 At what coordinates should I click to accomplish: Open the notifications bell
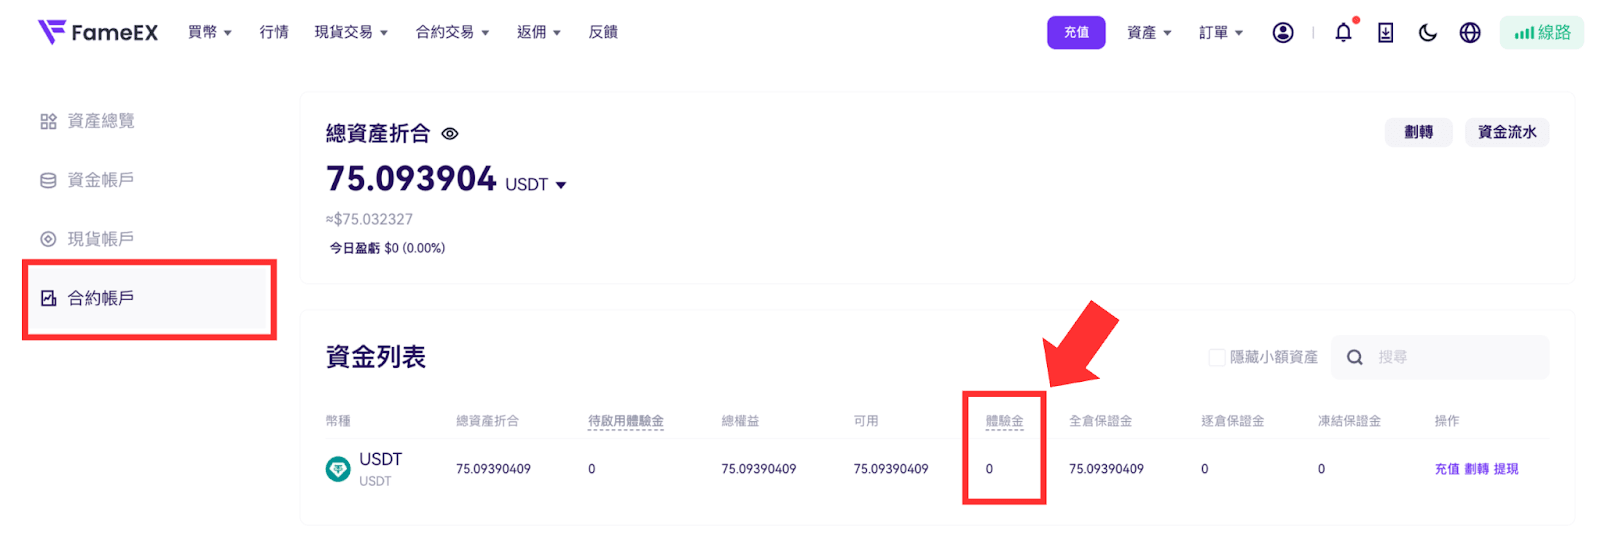[x=1344, y=33]
